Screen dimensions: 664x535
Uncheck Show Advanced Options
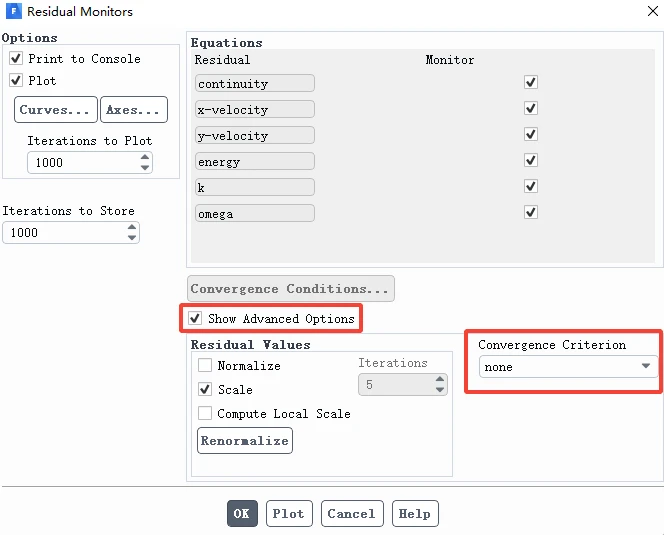(195, 318)
